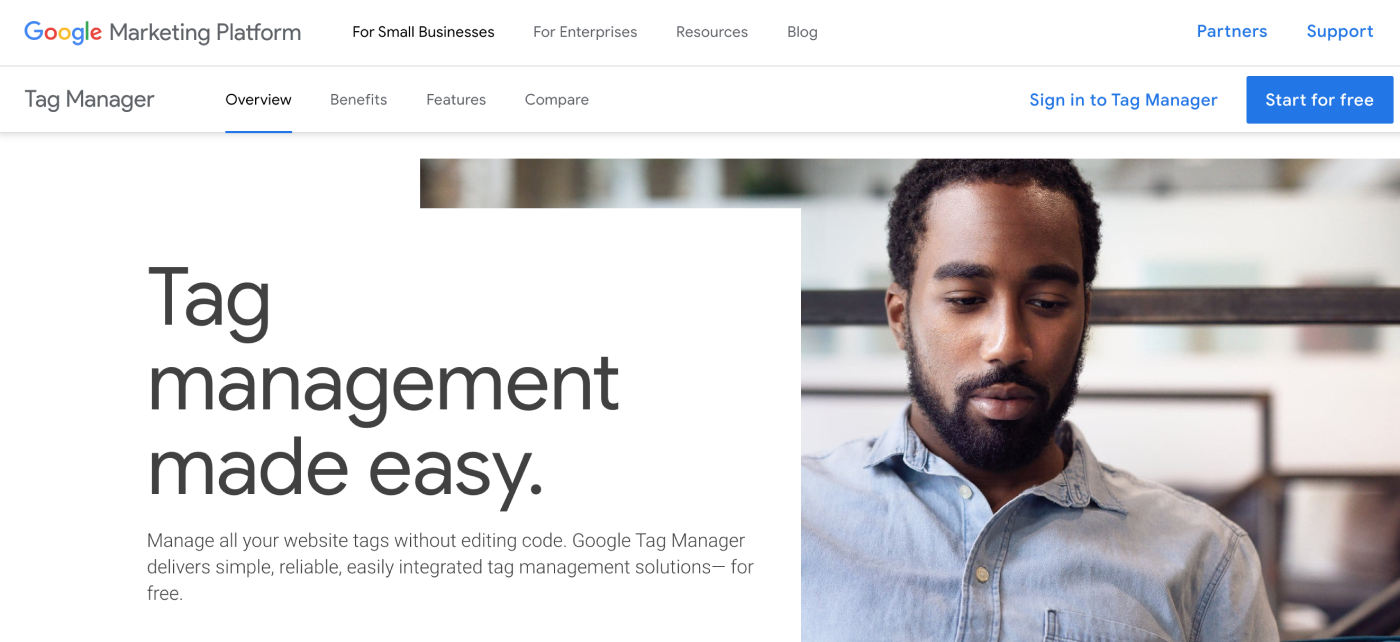This screenshot has height=642, width=1400.
Task: Click the word 'management' in the headline
Action: [383, 385]
